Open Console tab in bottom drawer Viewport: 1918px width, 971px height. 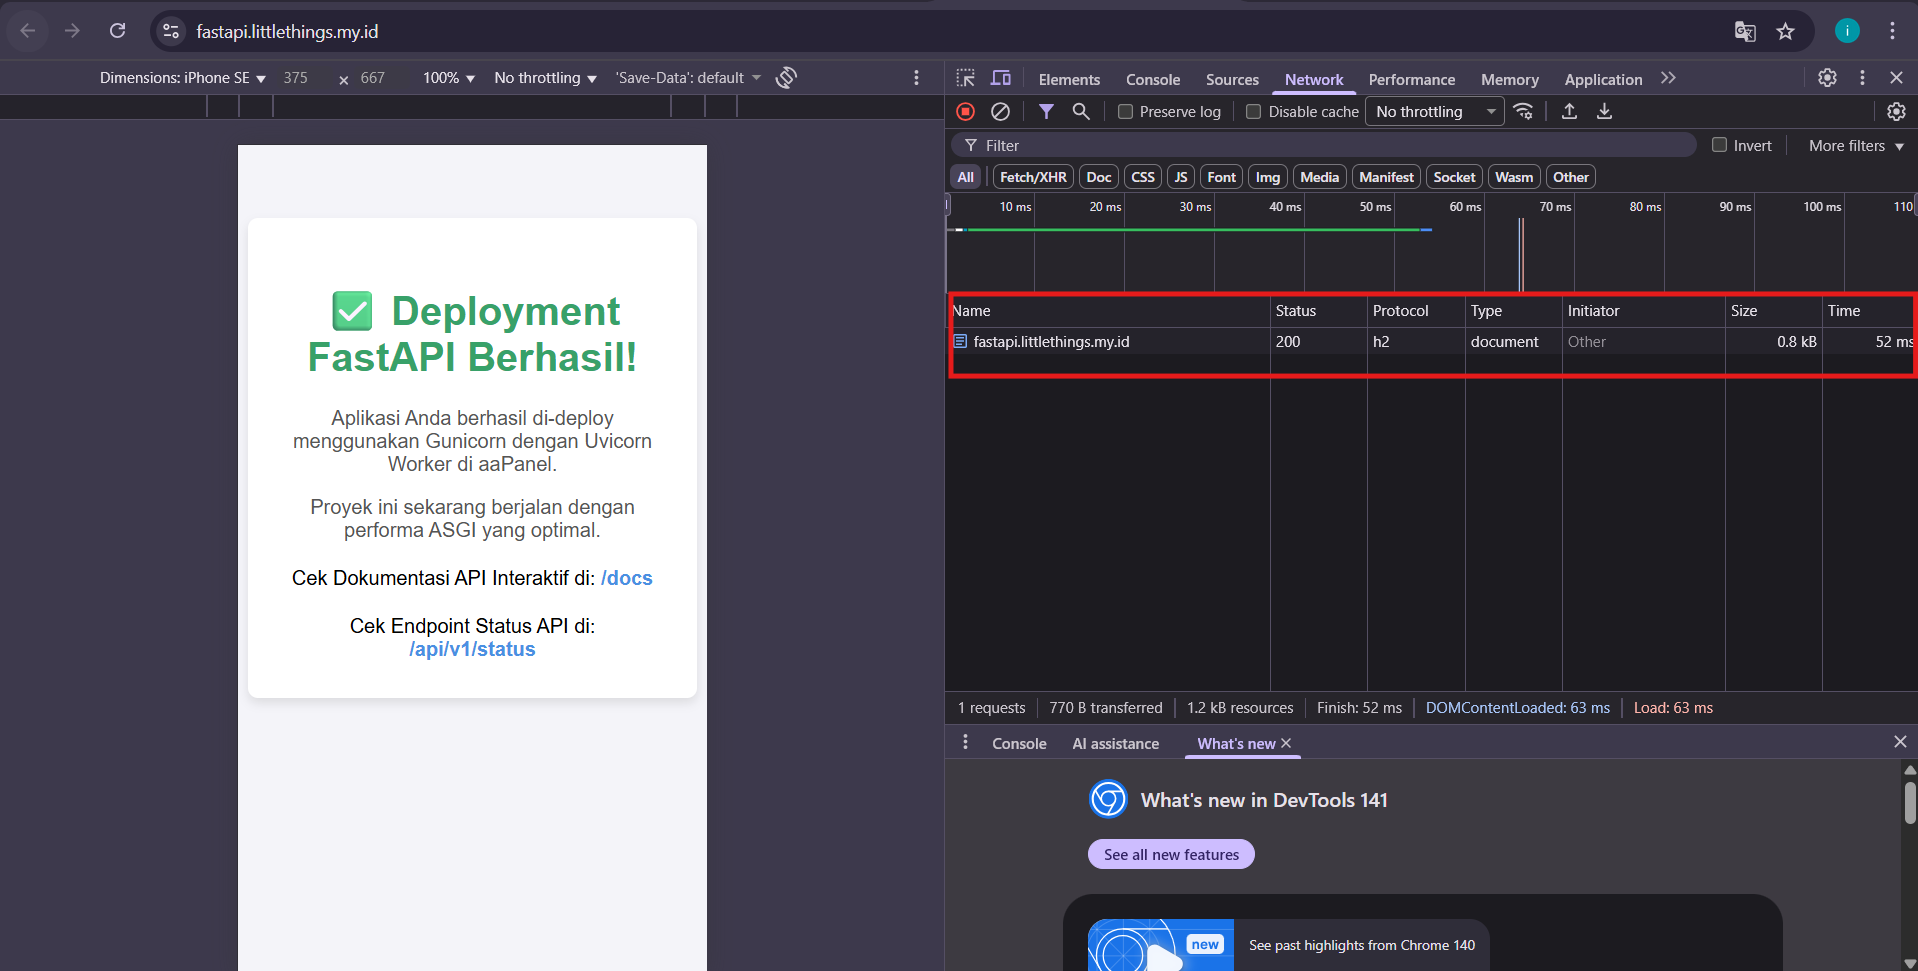pyautogui.click(x=1019, y=743)
